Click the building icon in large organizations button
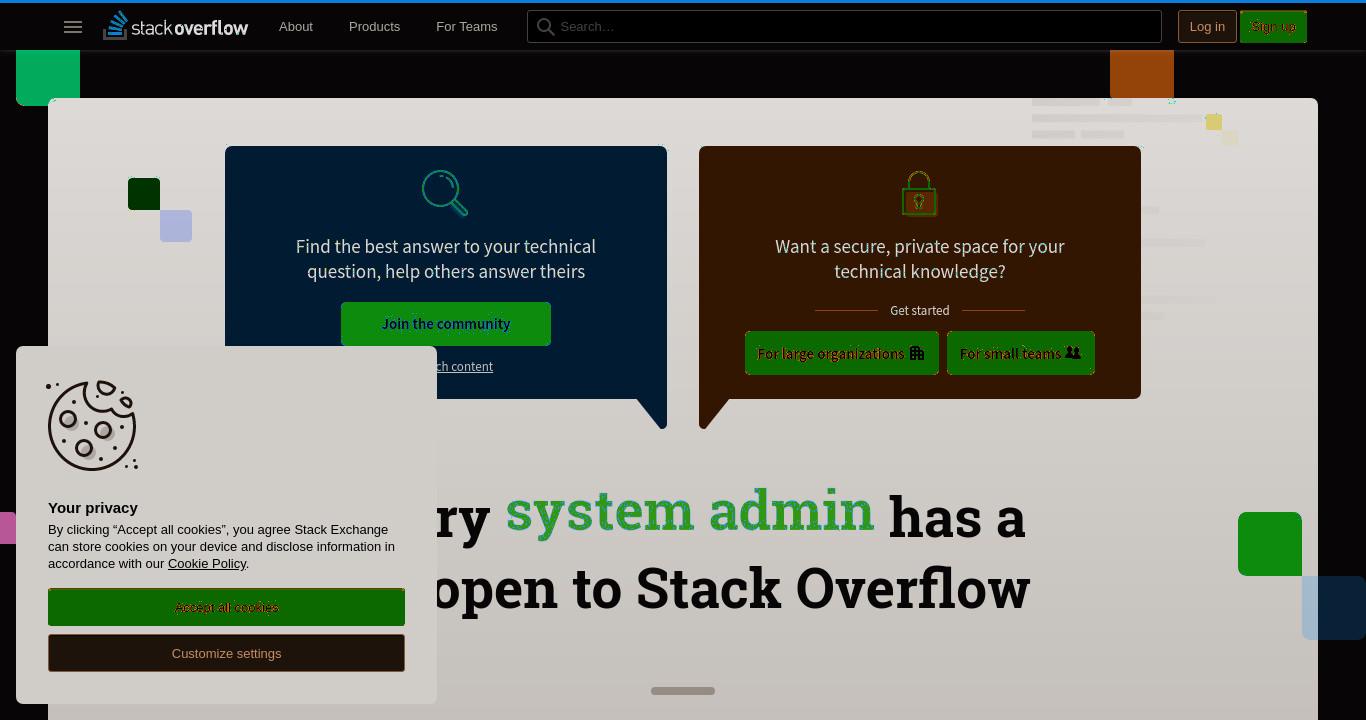This screenshot has height=720, width=1366. 917,353
